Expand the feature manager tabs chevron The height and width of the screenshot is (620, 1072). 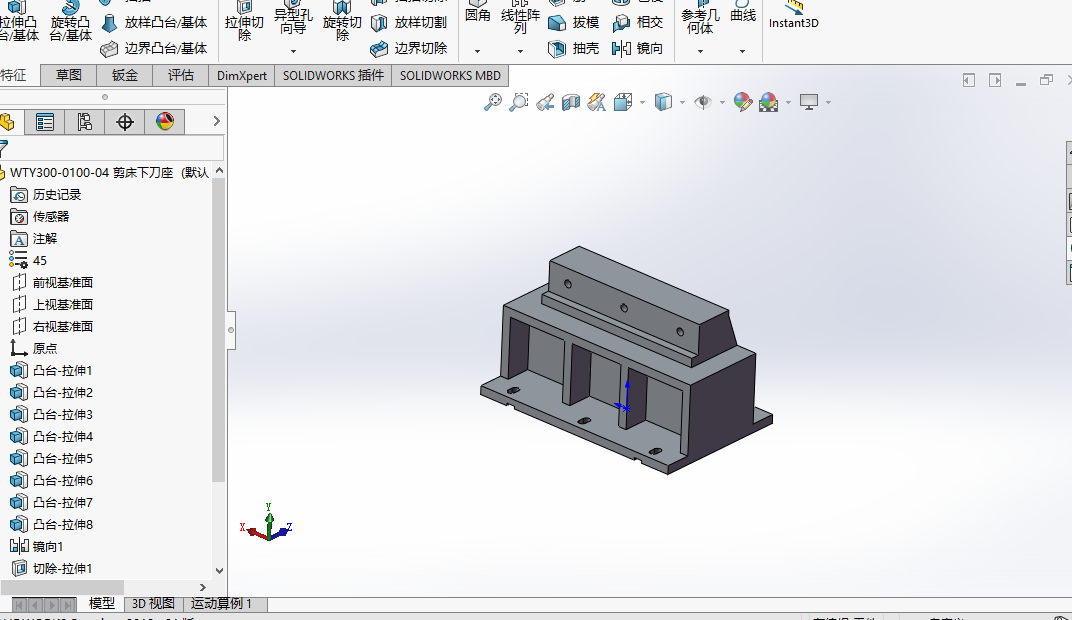[217, 122]
